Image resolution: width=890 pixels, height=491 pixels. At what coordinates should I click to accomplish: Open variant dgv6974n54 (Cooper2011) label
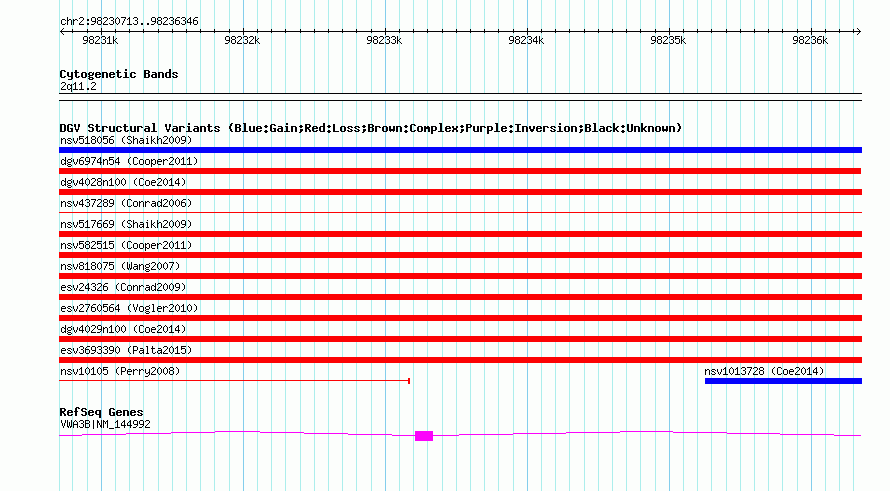point(129,161)
